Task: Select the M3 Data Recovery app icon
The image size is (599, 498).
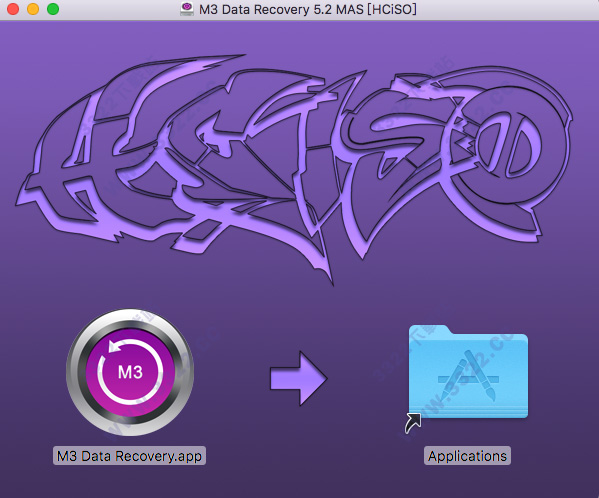Action: coord(130,372)
